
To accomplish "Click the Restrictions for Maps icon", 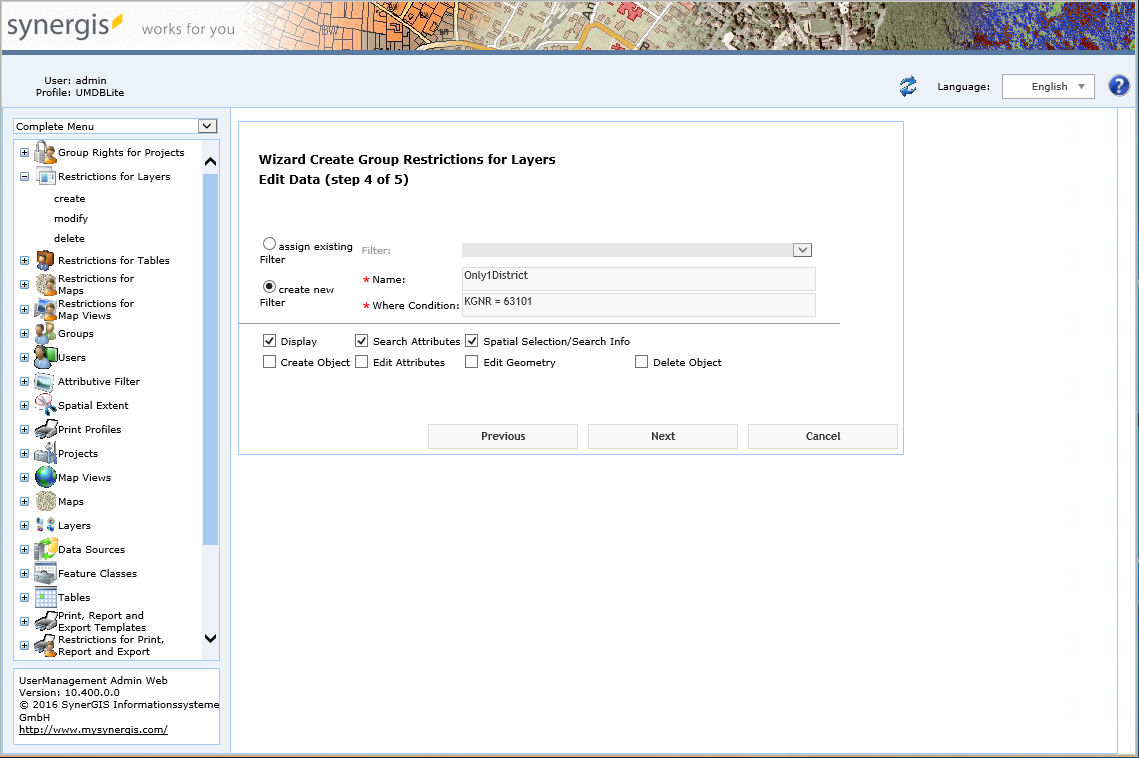I will [44, 284].
